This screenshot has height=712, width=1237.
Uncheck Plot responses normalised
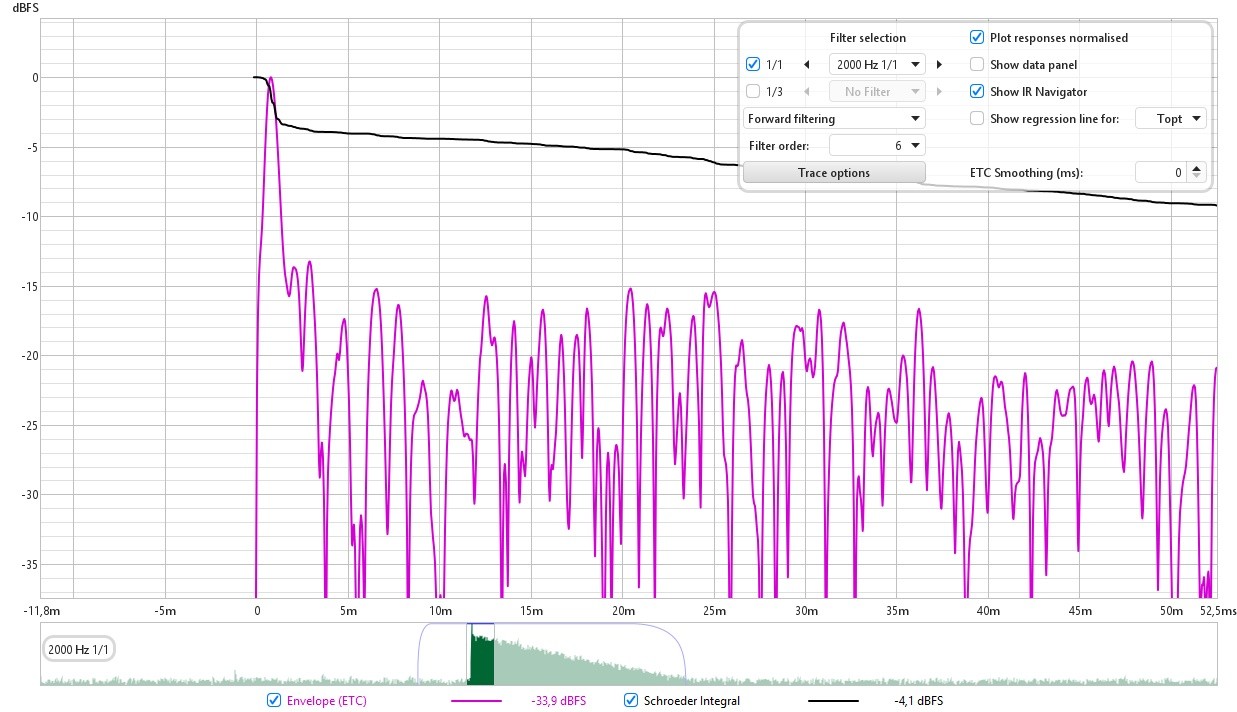977,38
